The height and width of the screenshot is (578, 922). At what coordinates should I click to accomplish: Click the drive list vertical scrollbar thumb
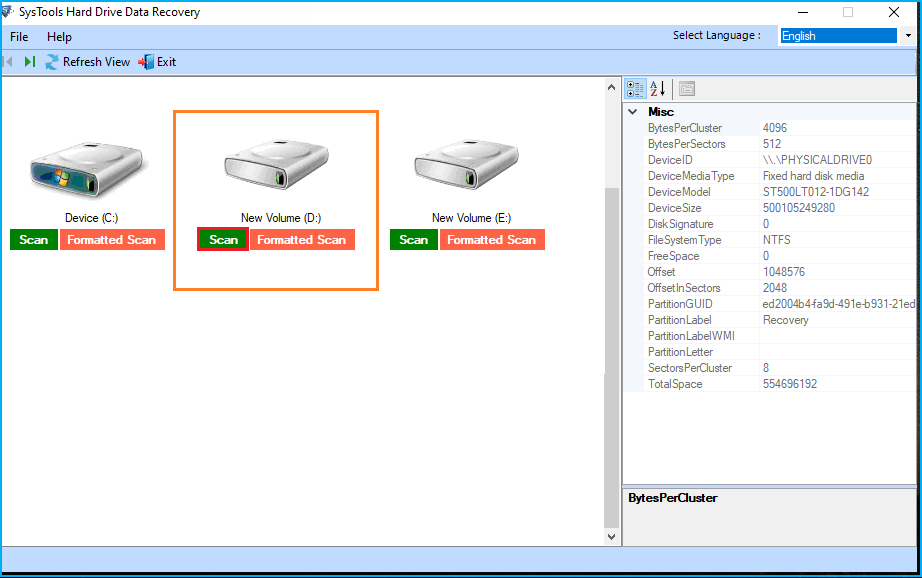pos(612,358)
